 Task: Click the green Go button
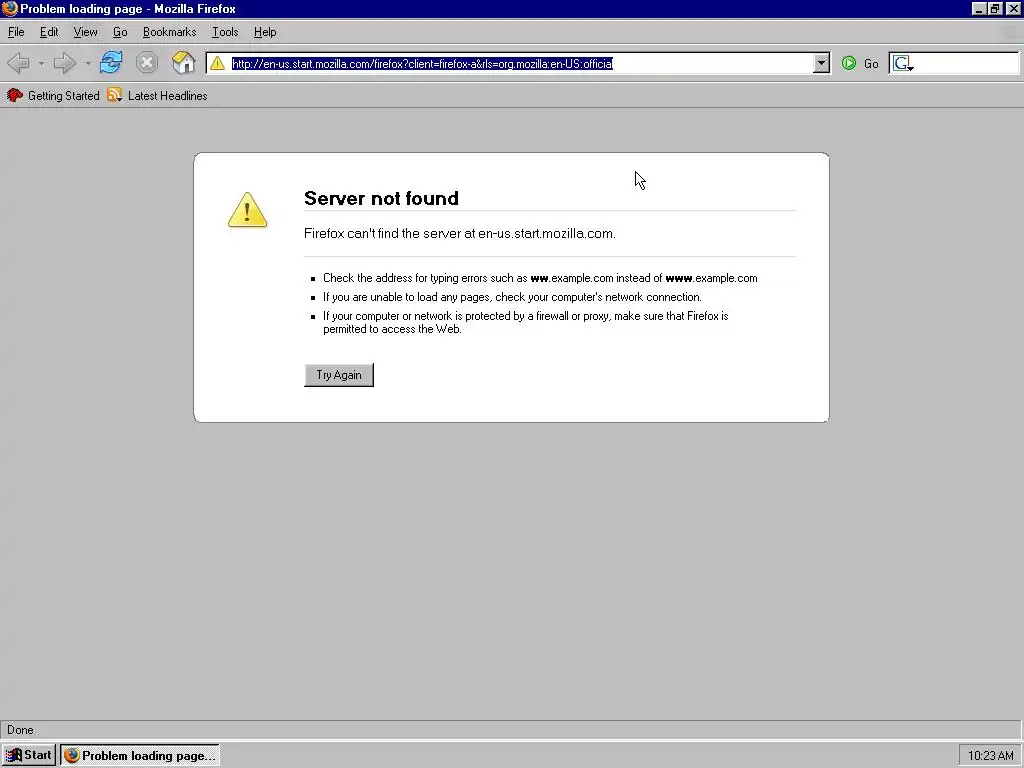point(859,63)
